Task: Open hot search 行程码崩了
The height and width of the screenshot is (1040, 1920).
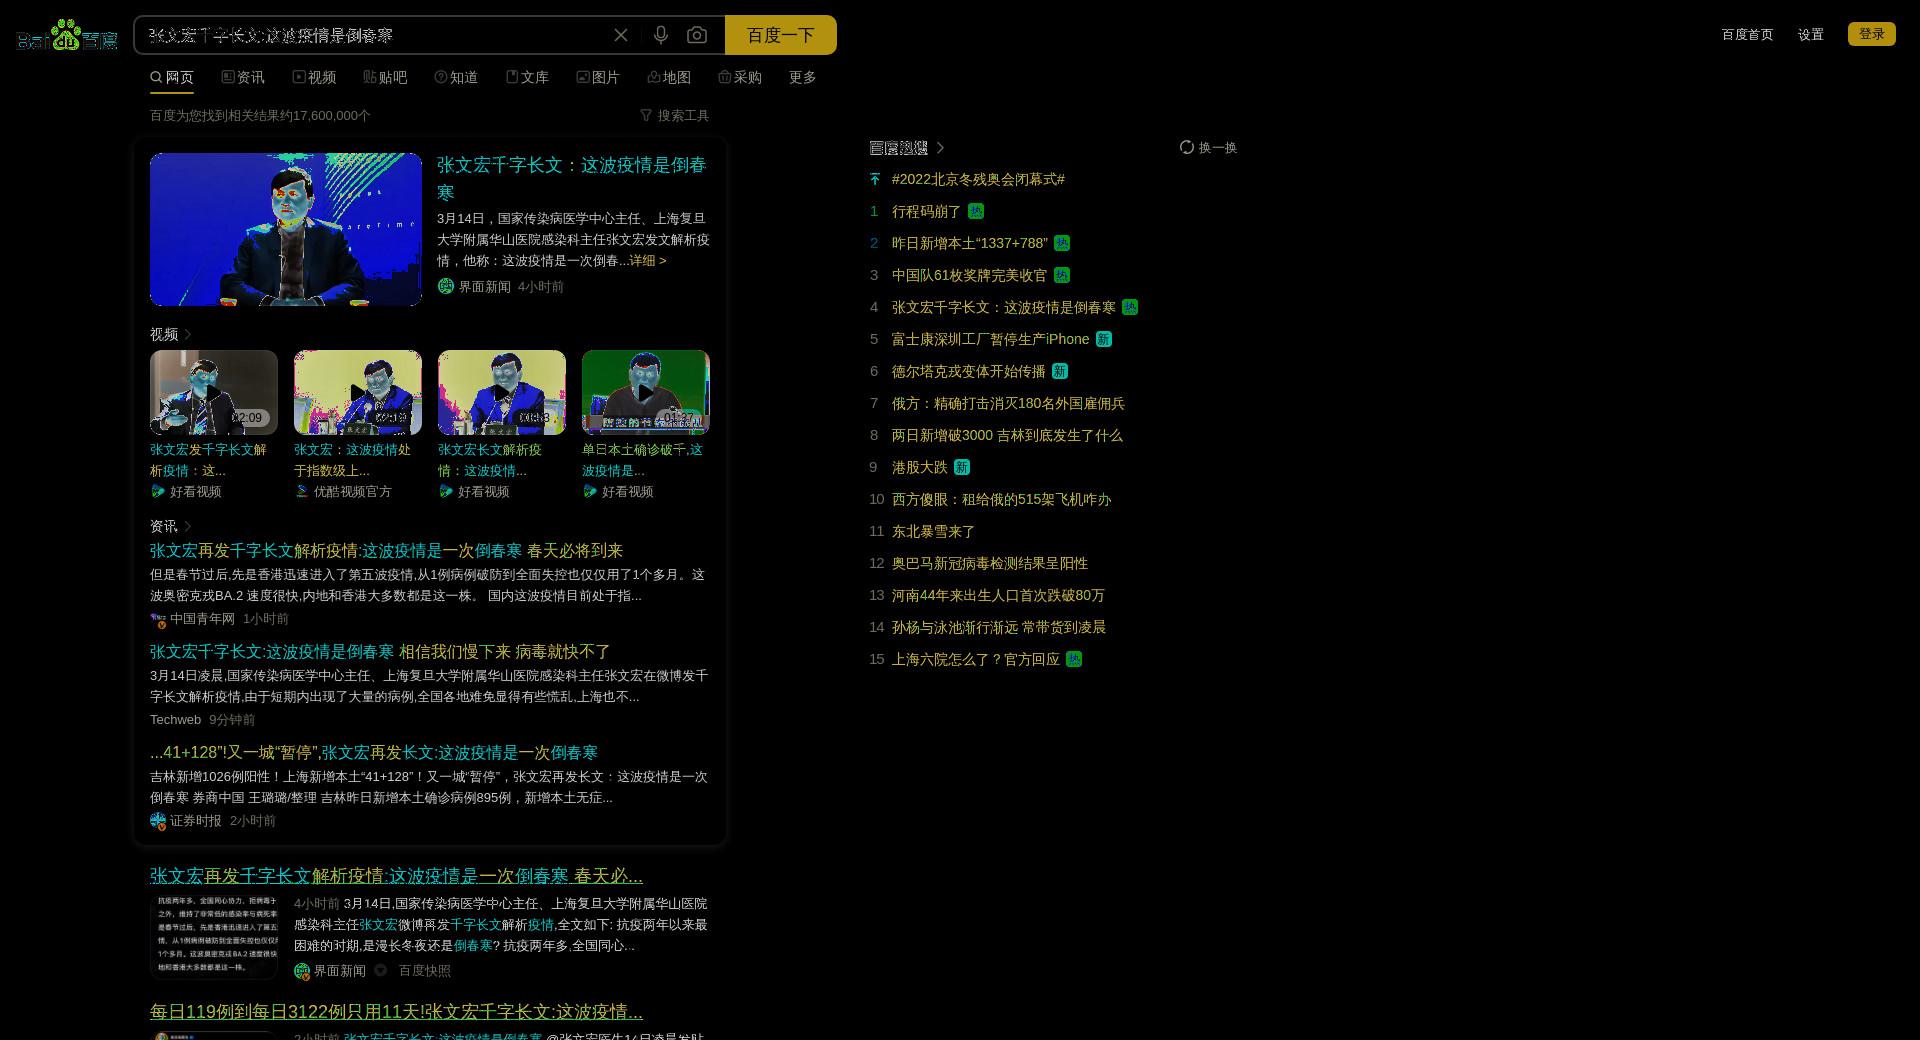Action: (926, 211)
